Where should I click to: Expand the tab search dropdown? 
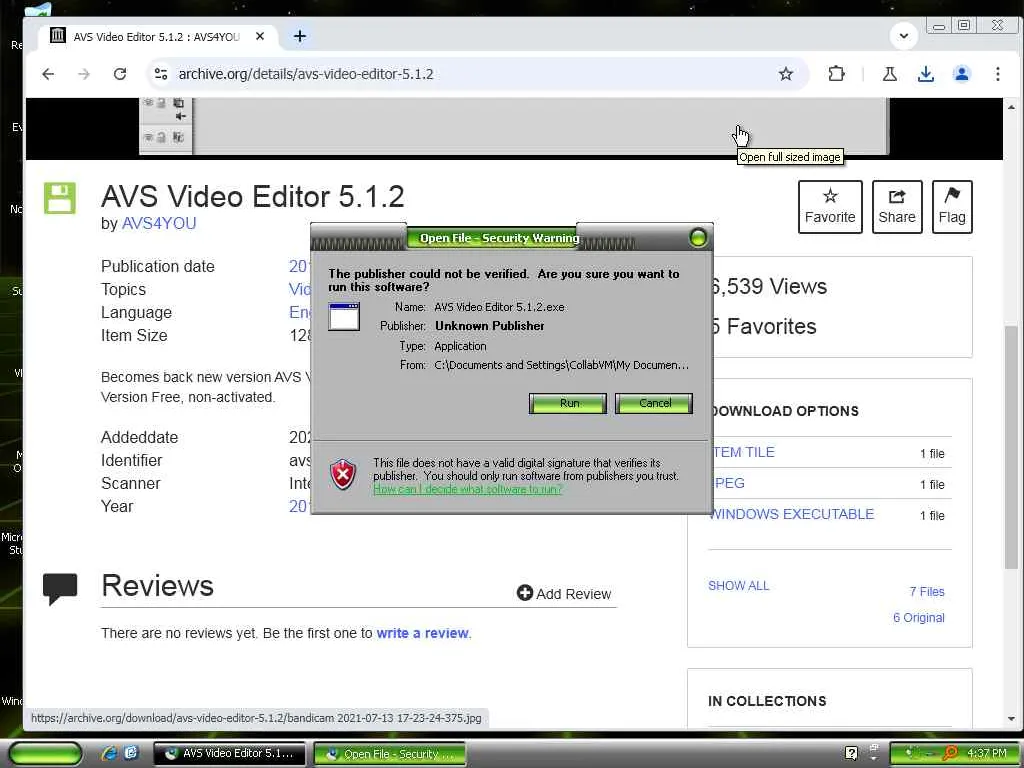904,36
